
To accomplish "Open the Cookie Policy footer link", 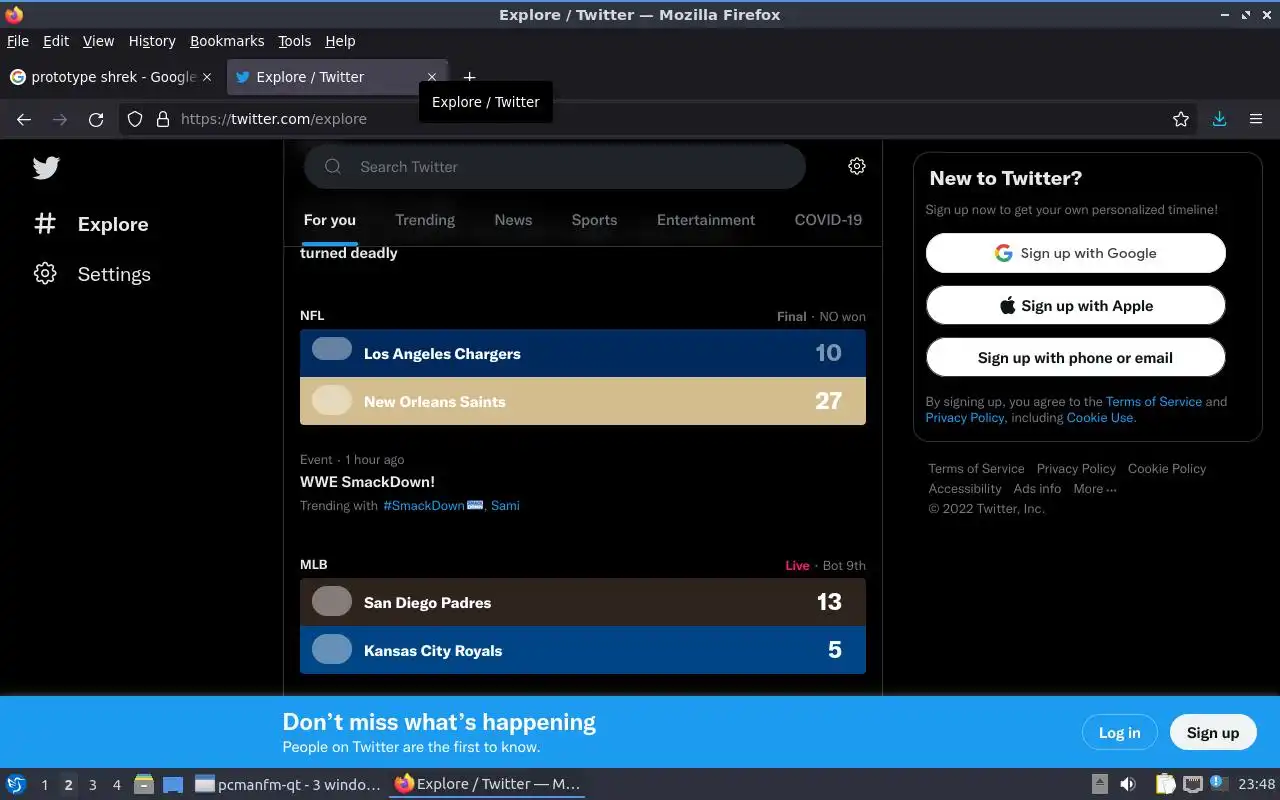I will pos(1167,468).
